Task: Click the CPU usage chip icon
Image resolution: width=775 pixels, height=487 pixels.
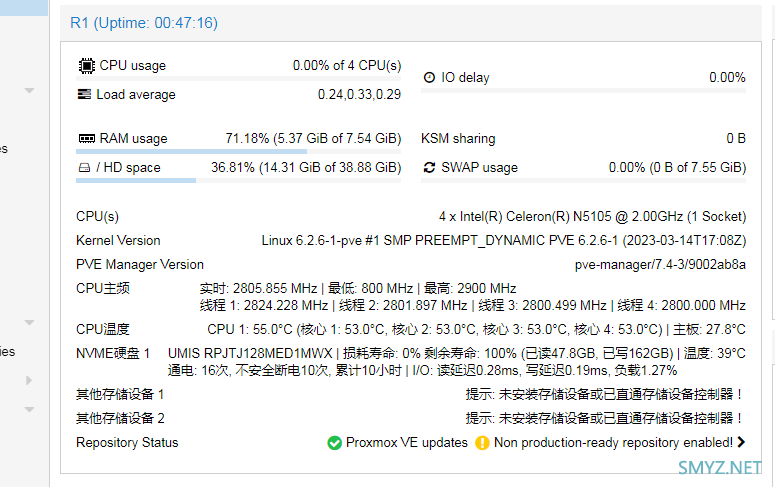Action: click(x=86, y=65)
